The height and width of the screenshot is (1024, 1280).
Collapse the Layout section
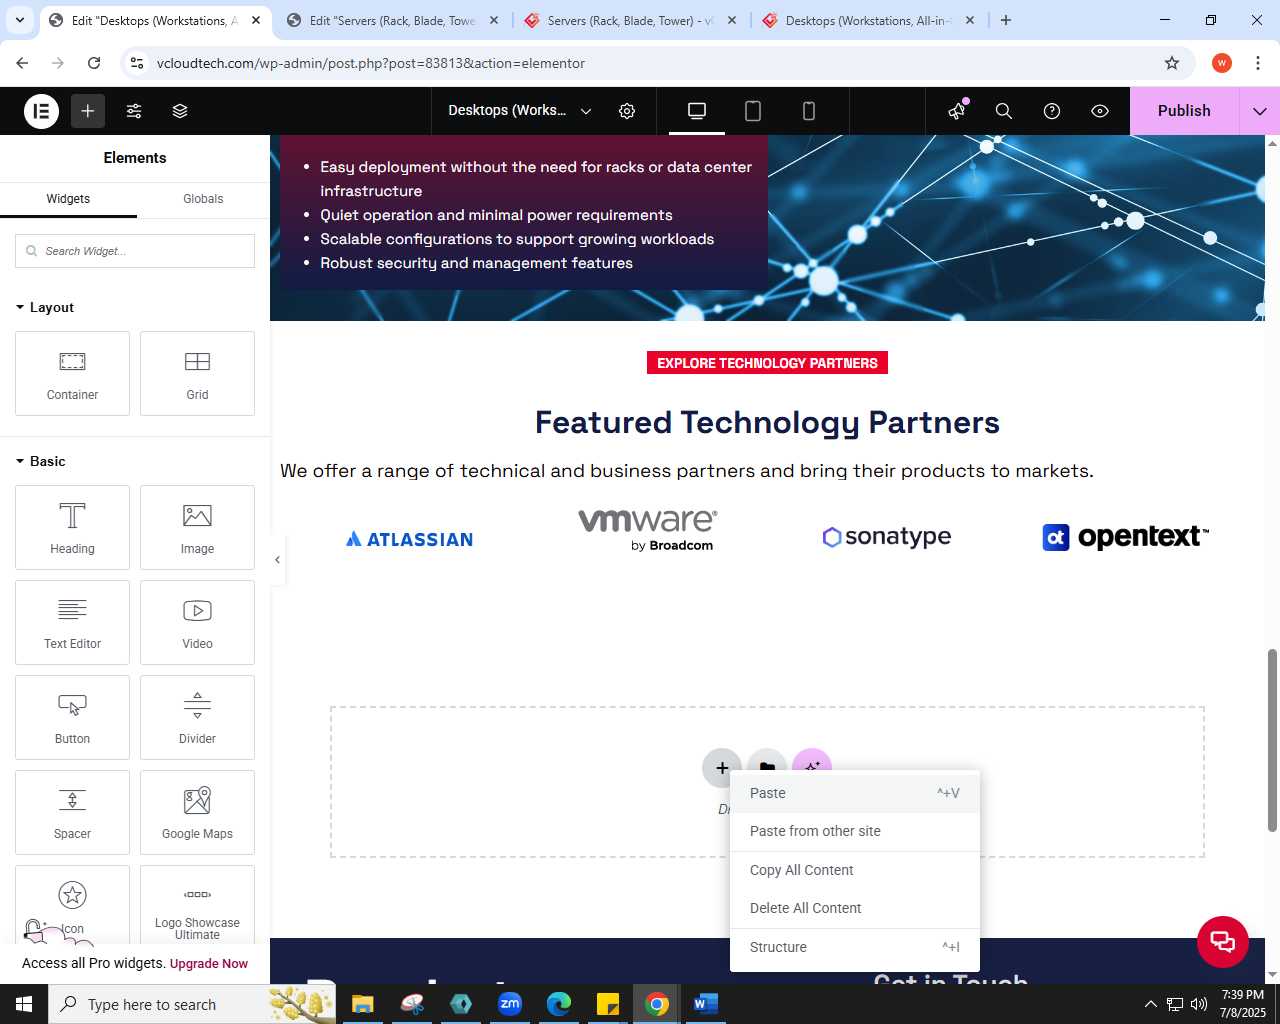[45, 307]
